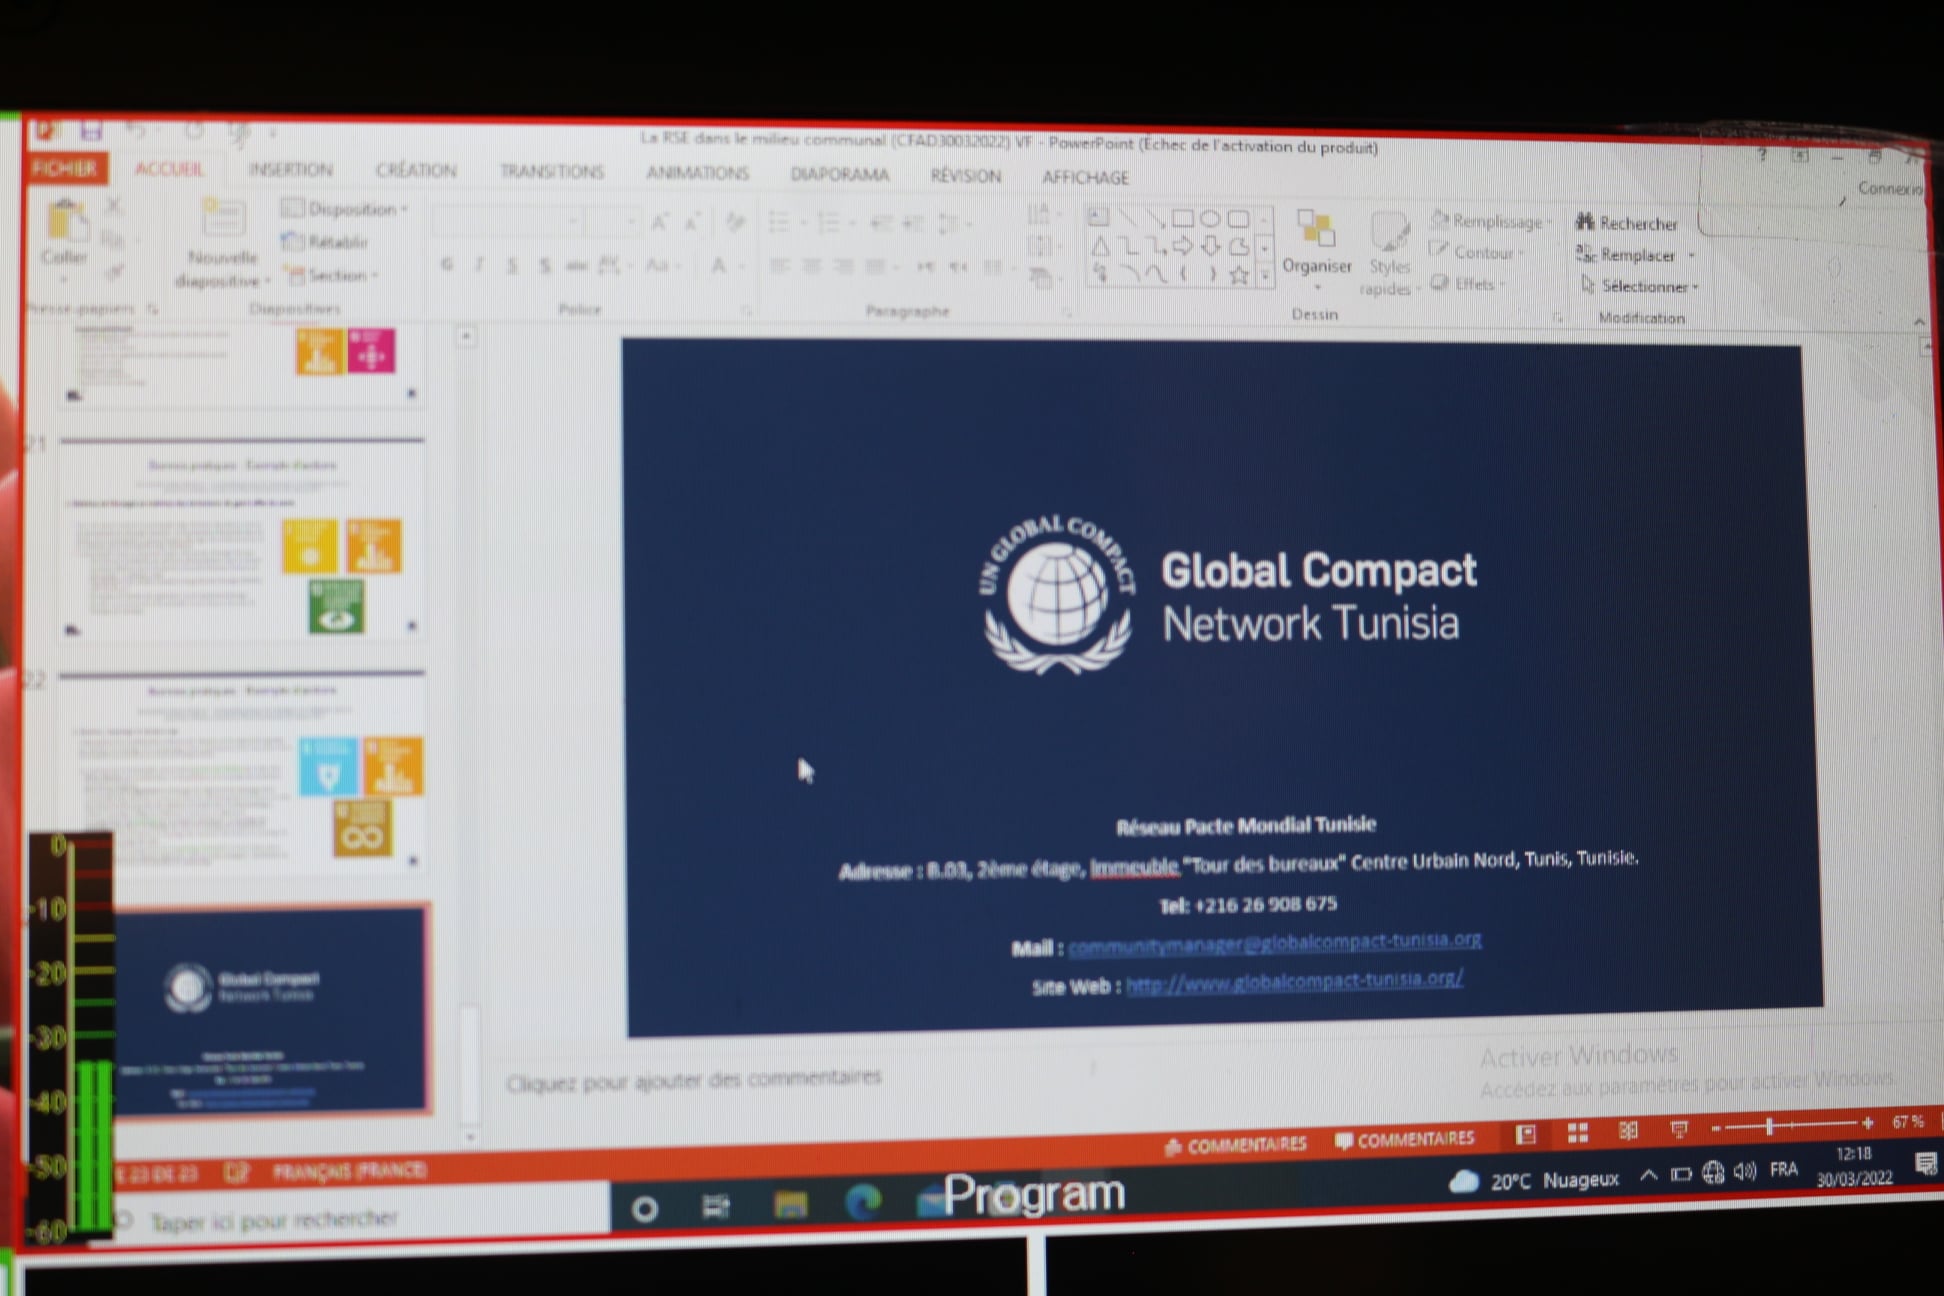Toggle bulleted list button
The width and height of the screenshot is (1944, 1296).
[x=778, y=221]
